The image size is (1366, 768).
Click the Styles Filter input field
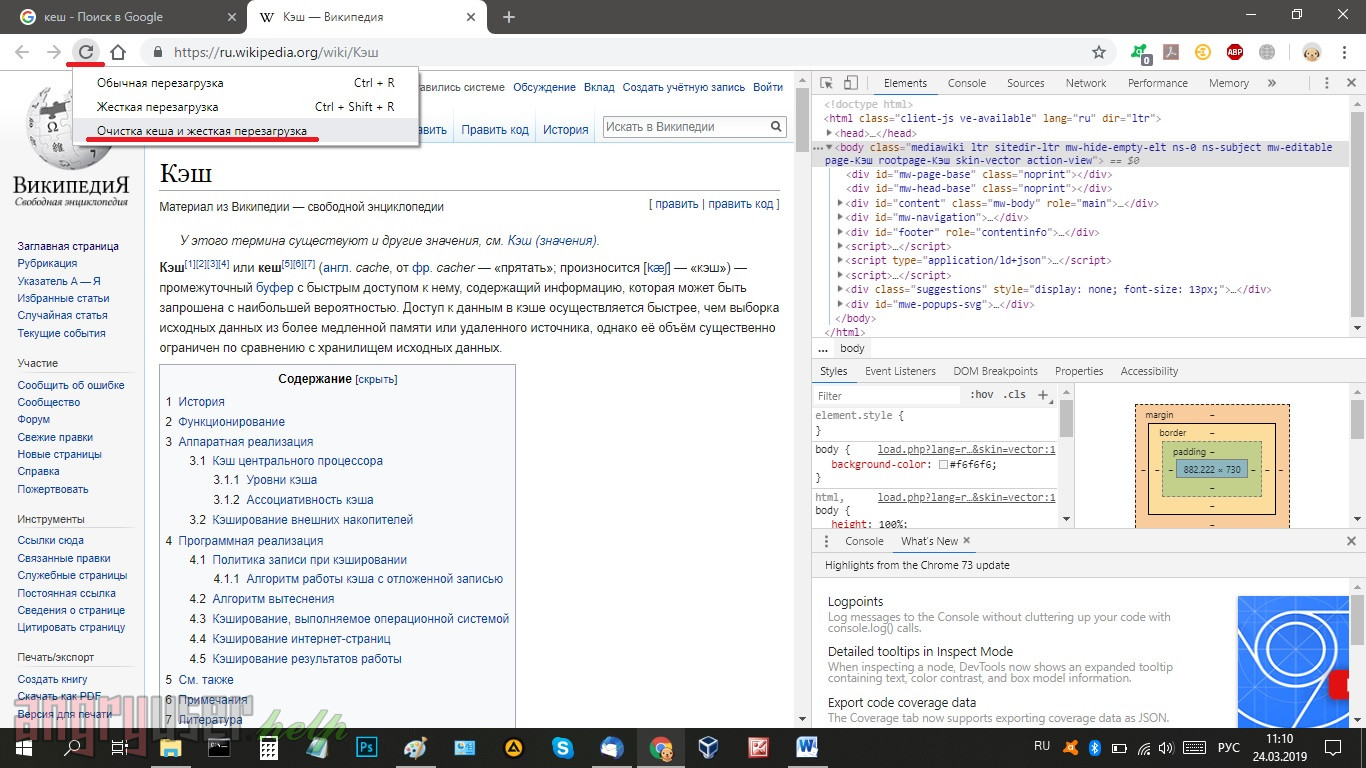point(888,396)
